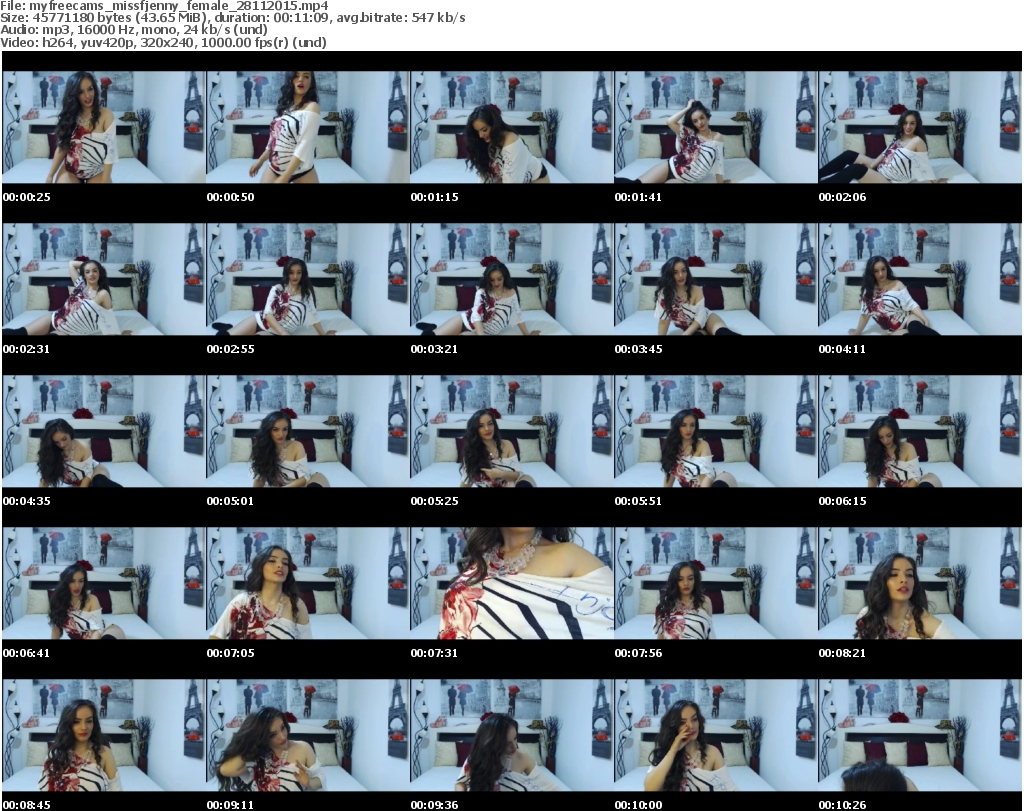Open the thumbnail frame at 00:09:36
Viewport: 1024px width, 811px height.
pyautogui.click(x=512, y=735)
